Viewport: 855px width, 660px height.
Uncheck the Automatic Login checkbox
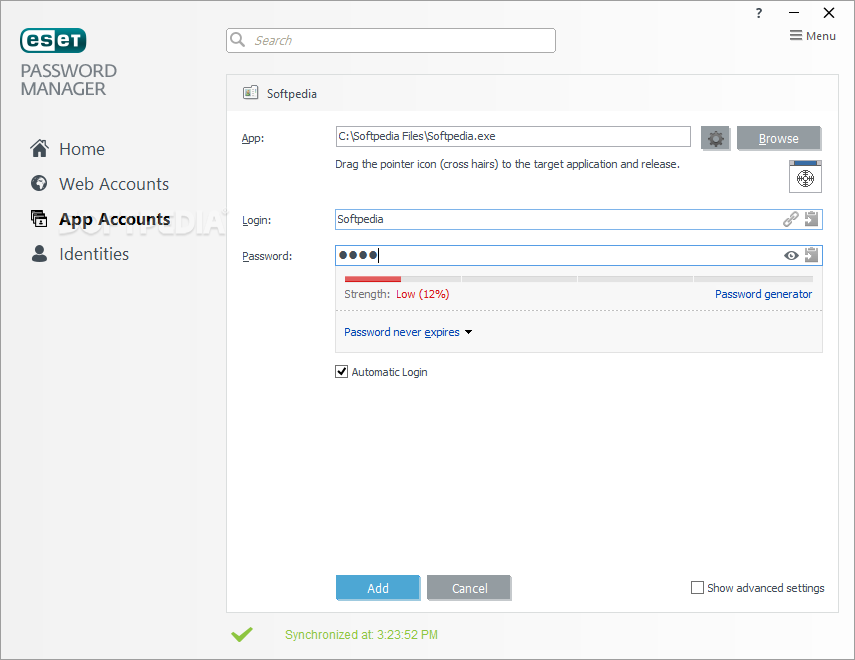341,371
